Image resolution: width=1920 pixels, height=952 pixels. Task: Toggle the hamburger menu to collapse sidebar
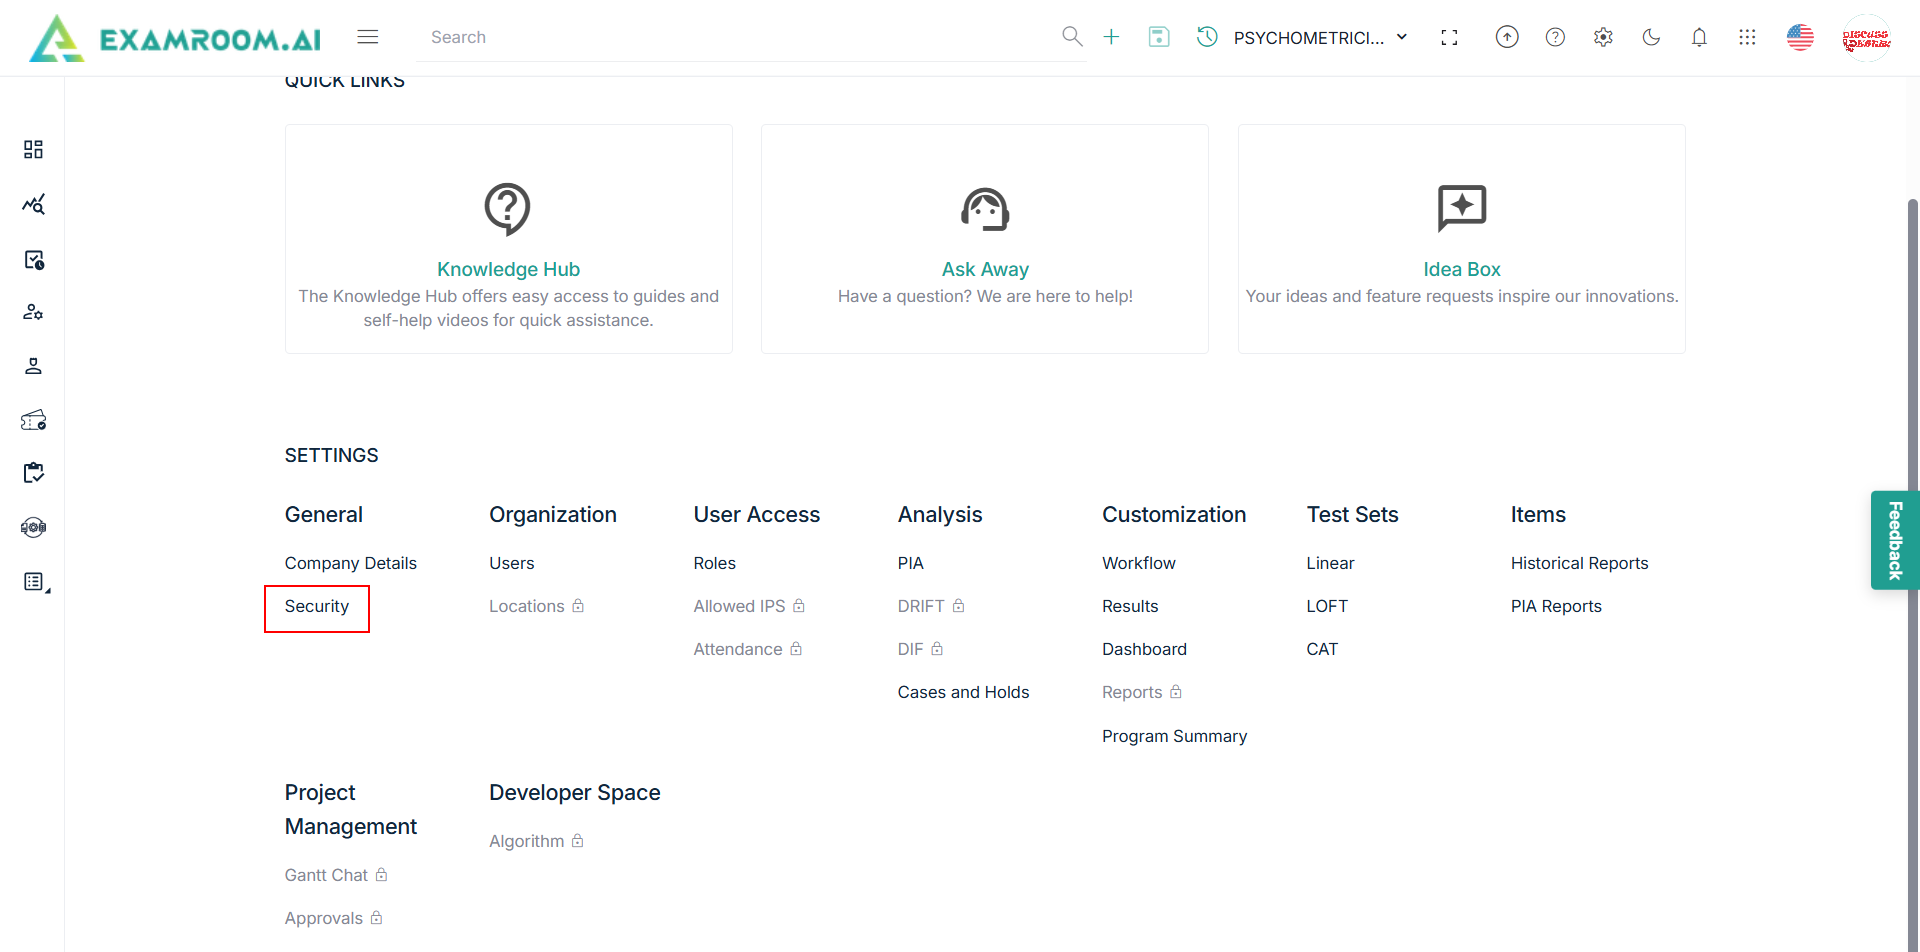coord(368,37)
